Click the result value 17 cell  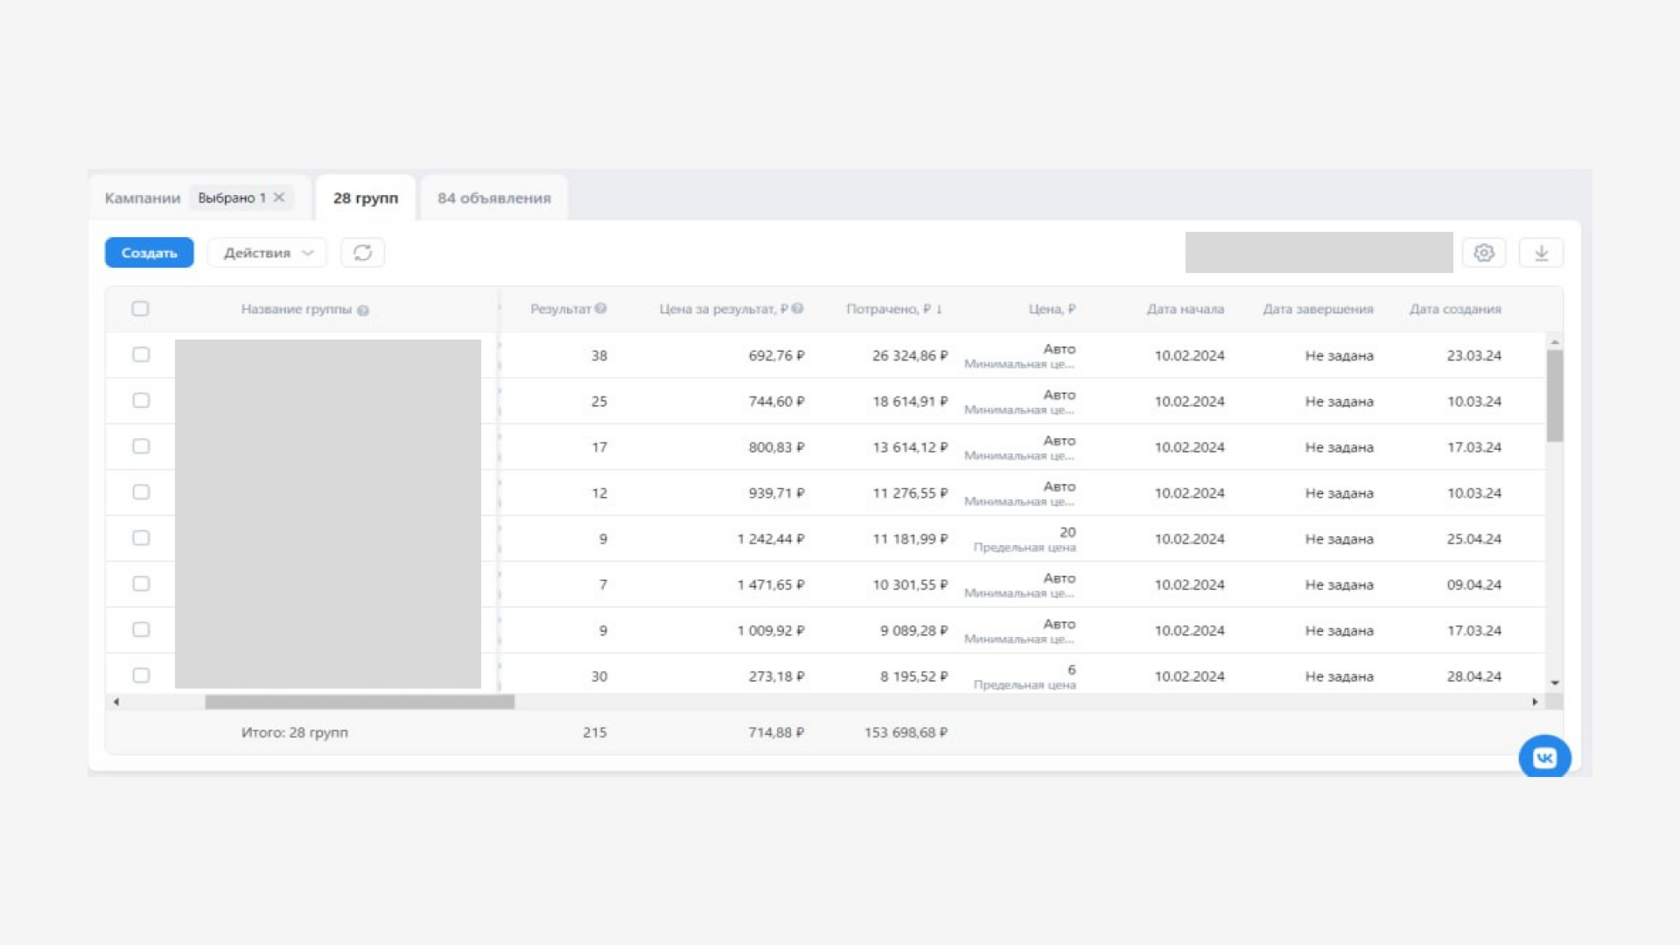pyautogui.click(x=599, y=448)
